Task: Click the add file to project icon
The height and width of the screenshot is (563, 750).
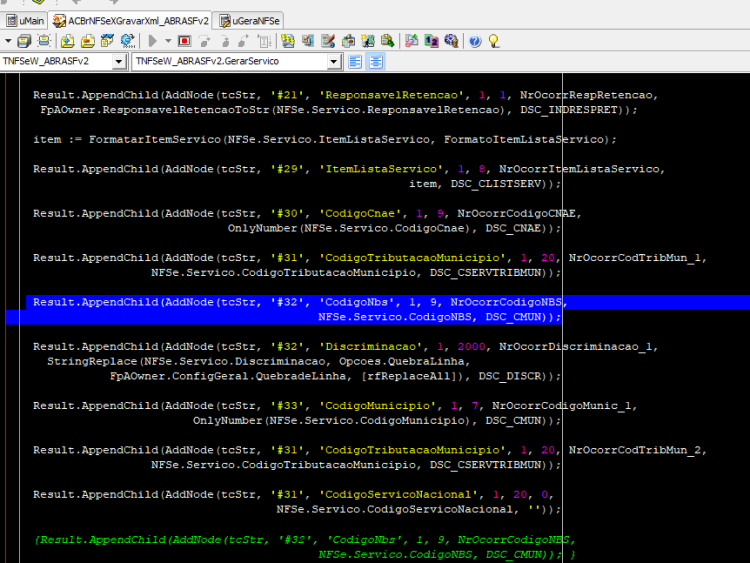Action: 67,41
